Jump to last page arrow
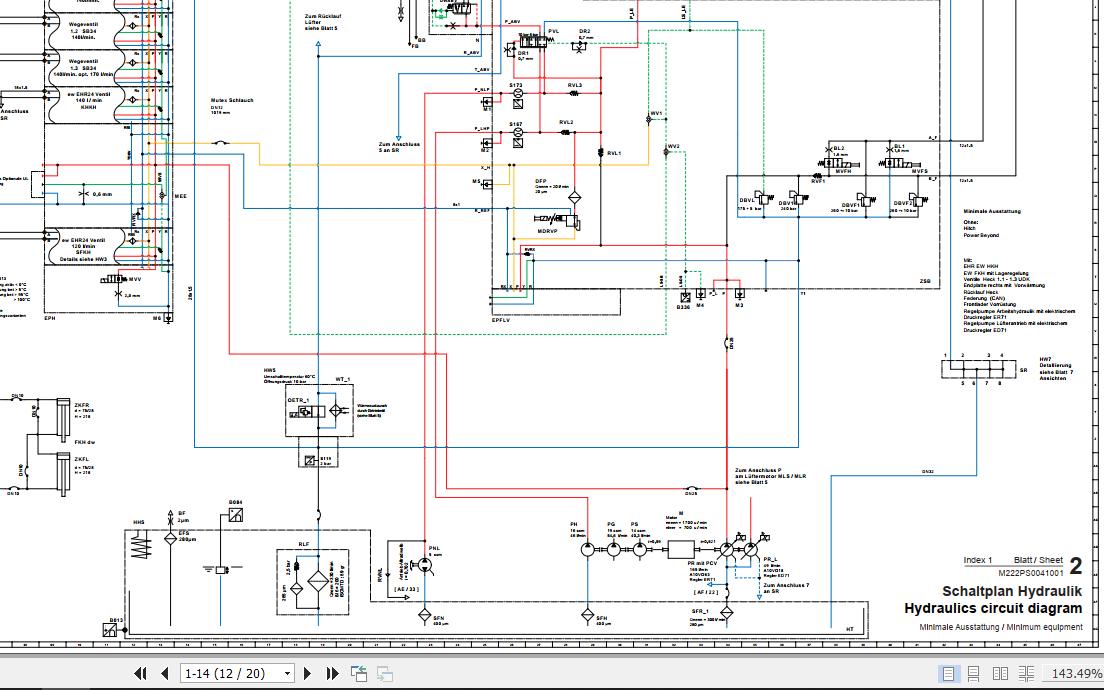Screen dimensions: 1104x690 (332, 674)
